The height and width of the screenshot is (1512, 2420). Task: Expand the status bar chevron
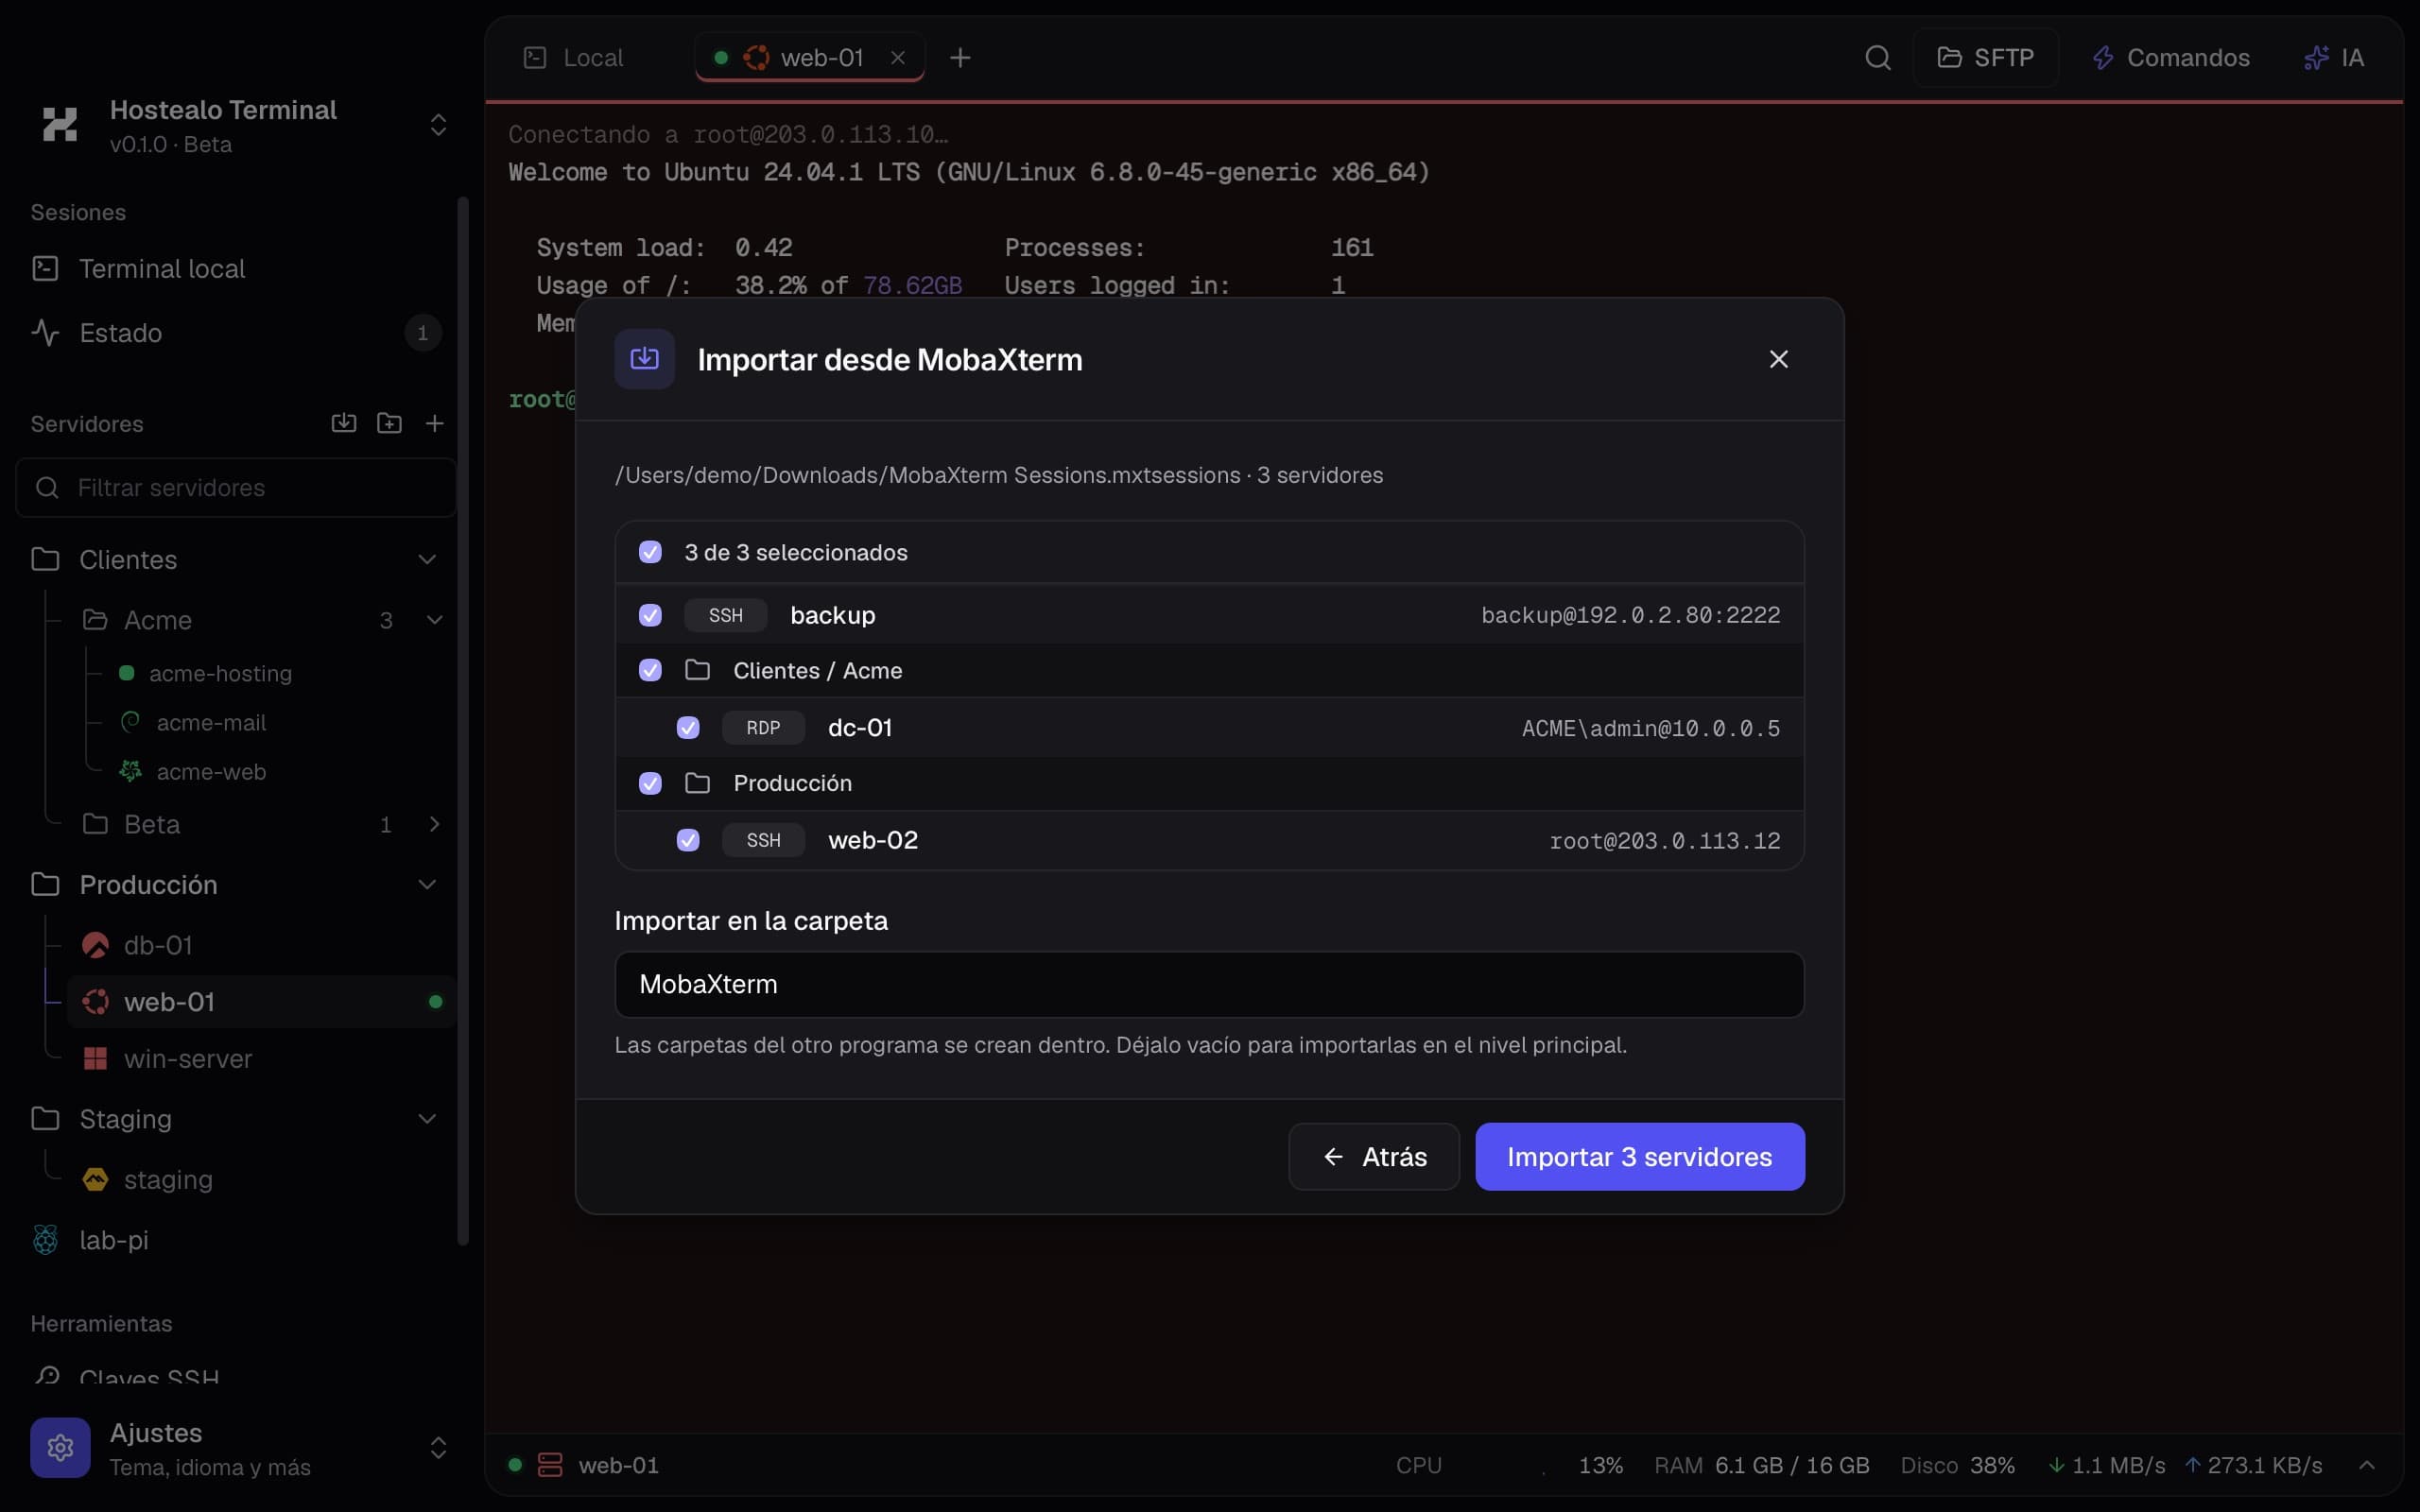click(x=2366, y=1465)
